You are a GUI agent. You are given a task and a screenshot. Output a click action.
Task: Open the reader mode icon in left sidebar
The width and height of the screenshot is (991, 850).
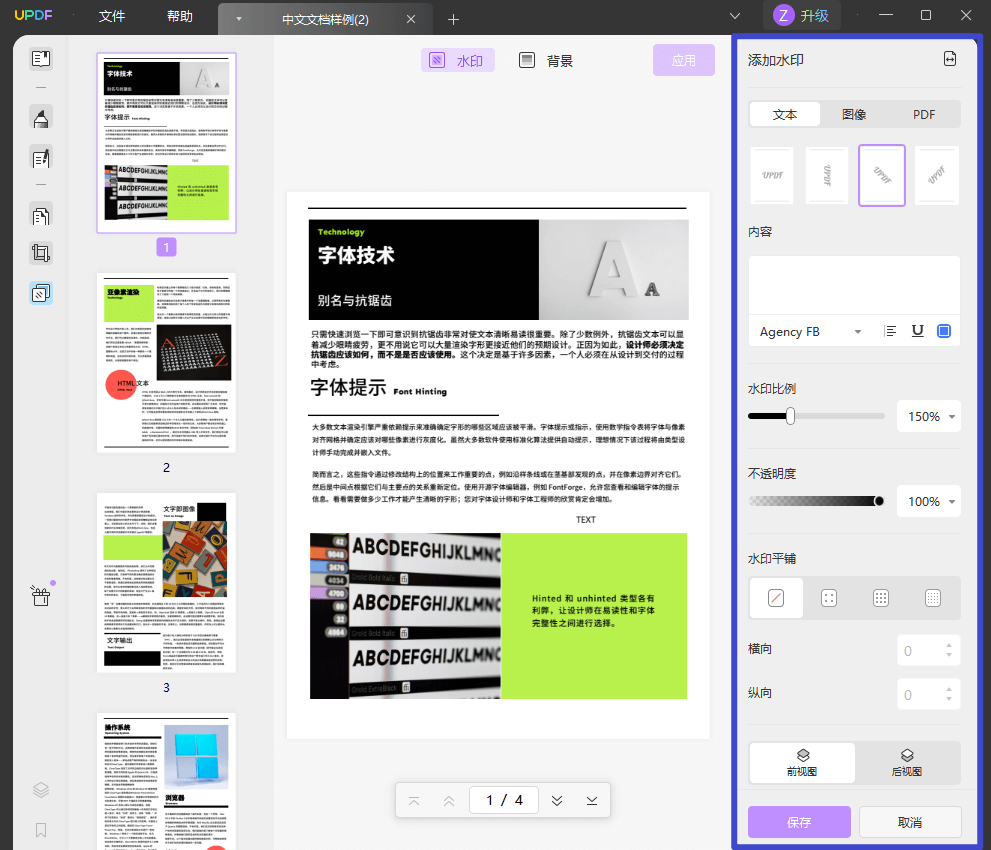pos(41,59)
